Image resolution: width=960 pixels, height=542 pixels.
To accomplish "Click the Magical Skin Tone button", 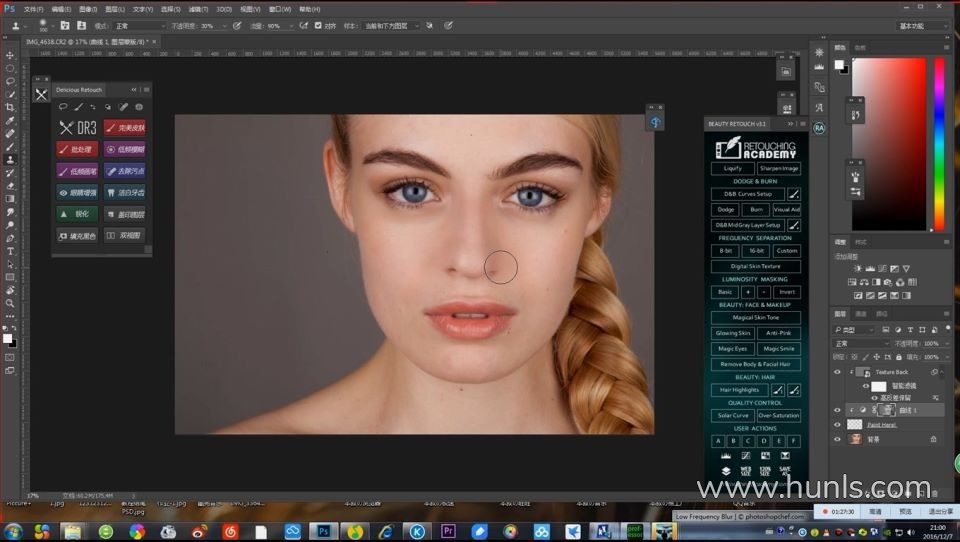I will pos(756,318).
